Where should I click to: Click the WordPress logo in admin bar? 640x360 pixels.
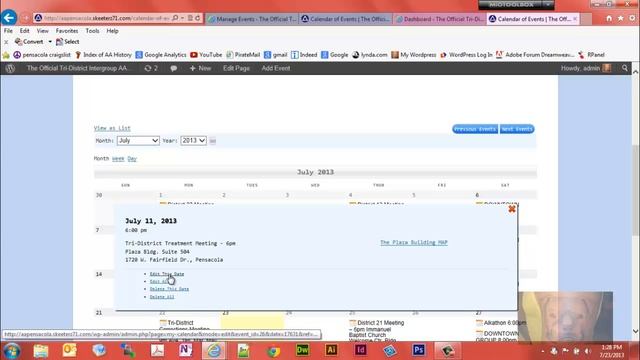[x=10, y=69]
